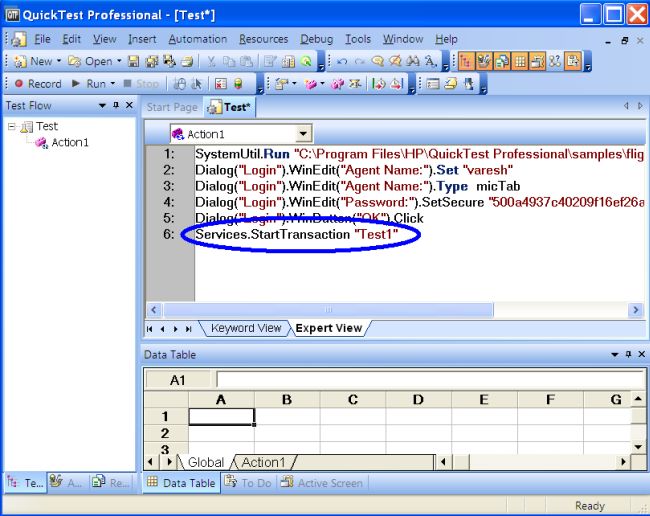Click the Redo arrow icon
The image size is (650, 516).
coord(359,61)
